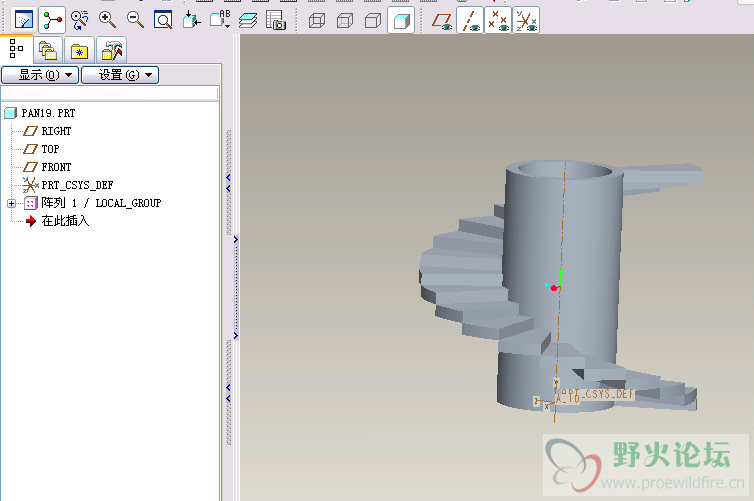The image size is (754, 501).
Task: Click the empty field above the model tree
Action: pyautogui.click(x=110, y=93)
